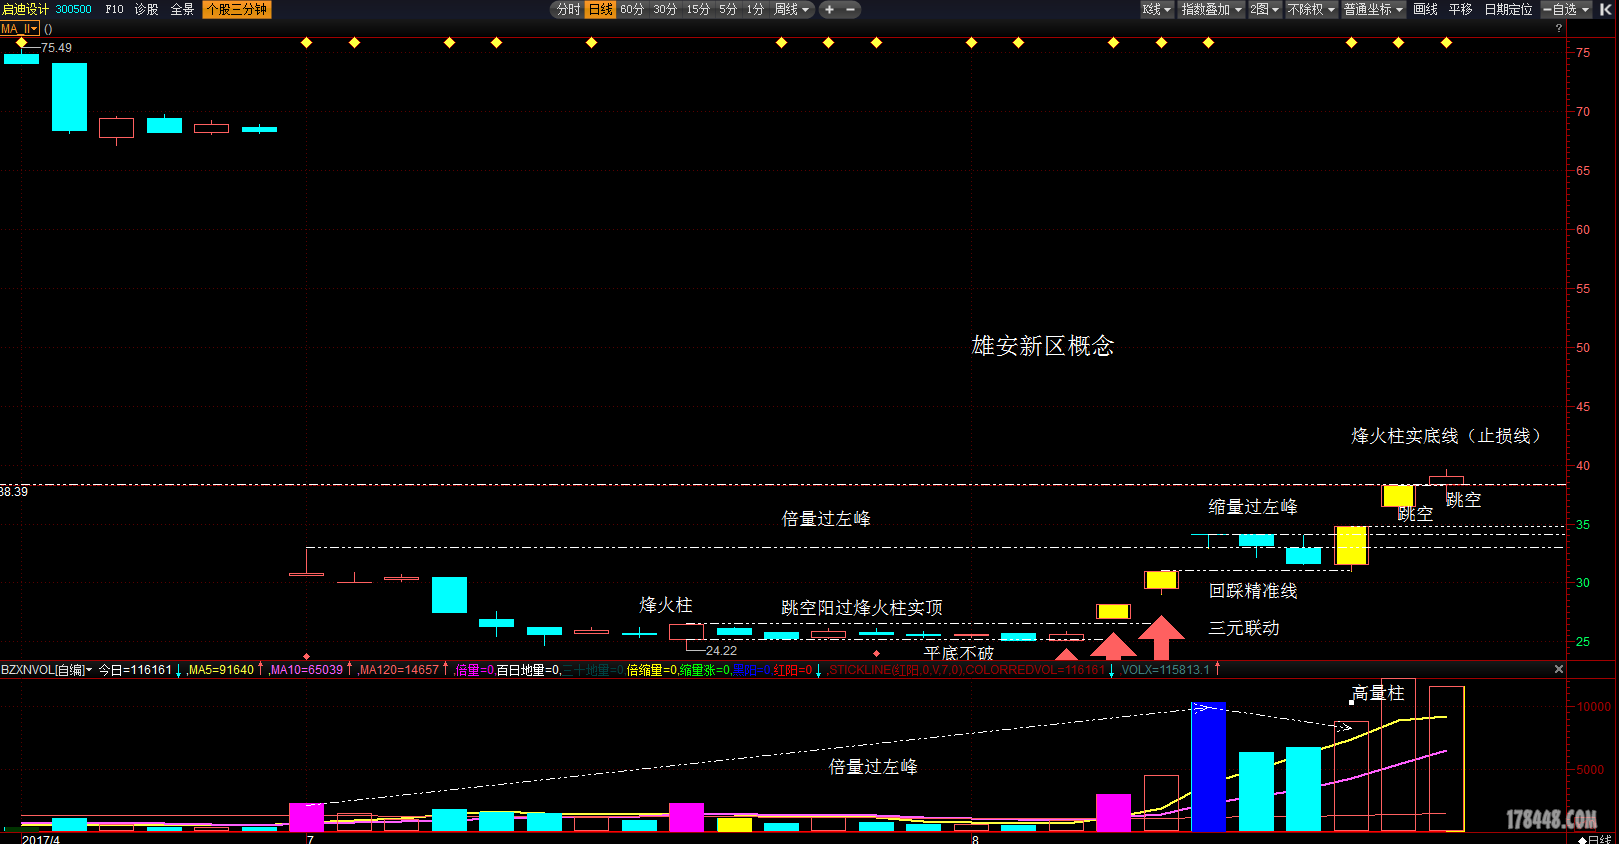
Task: Expand the 普通坐标 coordinate dropdown
Action: (x=1374, y=9)
